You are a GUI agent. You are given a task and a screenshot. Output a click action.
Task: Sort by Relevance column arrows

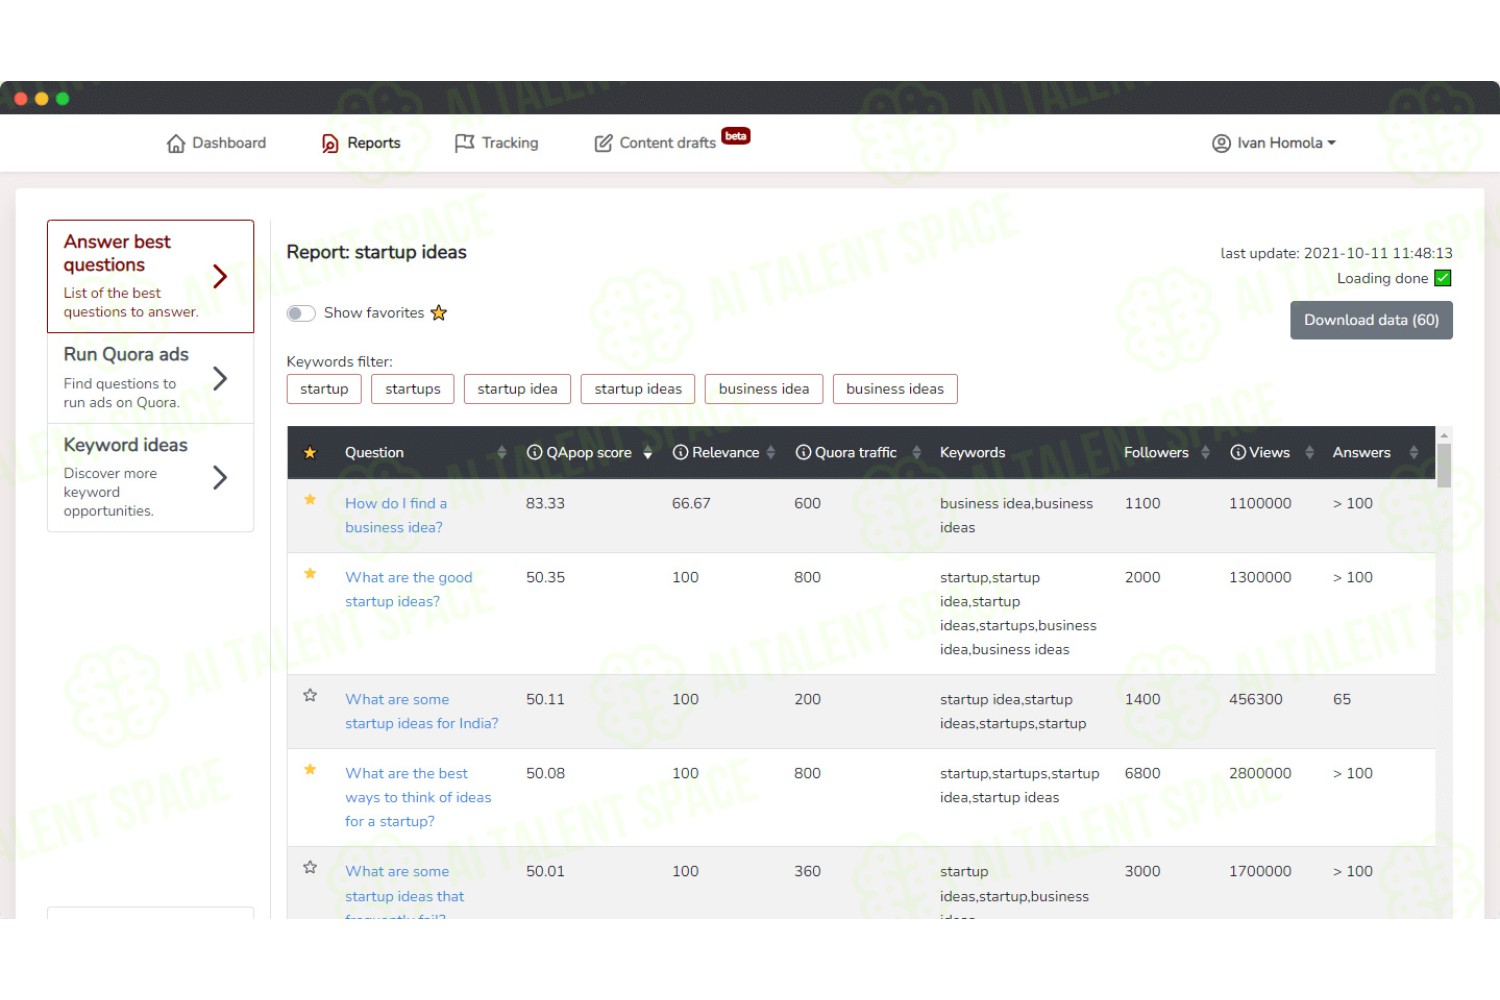tap(770, 453)
